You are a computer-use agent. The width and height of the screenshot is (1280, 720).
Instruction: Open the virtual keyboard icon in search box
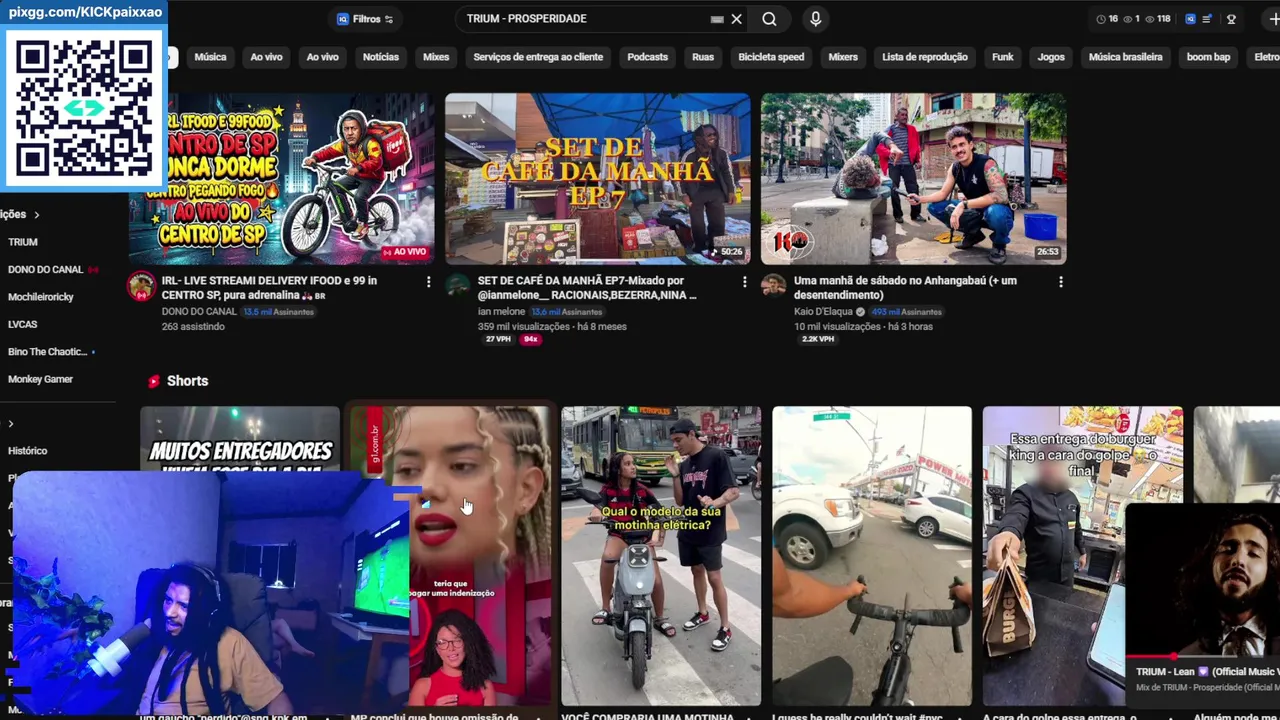[x=717, y=19]
